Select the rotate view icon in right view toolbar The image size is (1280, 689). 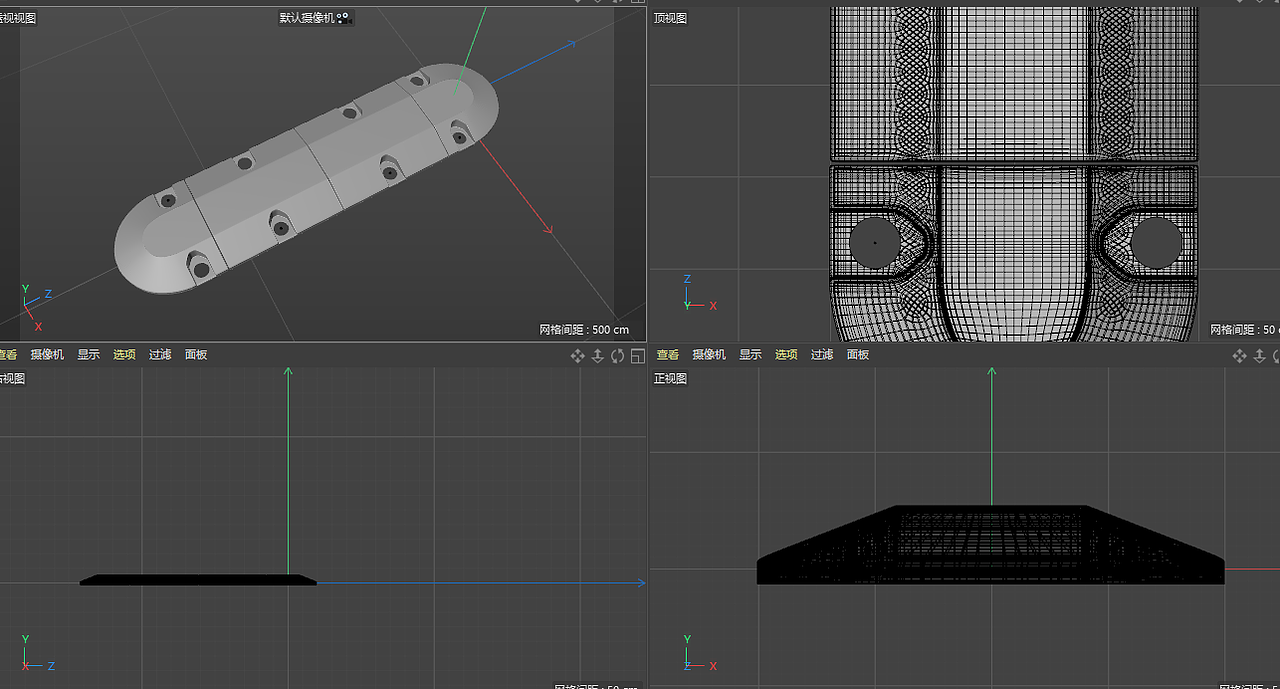click(618, 356)
